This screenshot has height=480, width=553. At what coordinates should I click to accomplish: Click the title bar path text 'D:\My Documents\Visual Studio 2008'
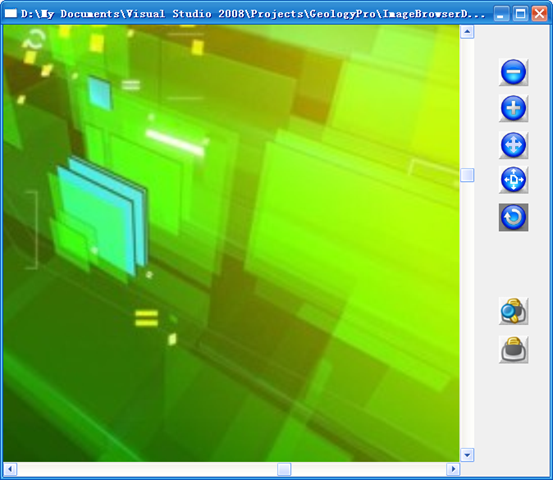[x=133, y=14]
